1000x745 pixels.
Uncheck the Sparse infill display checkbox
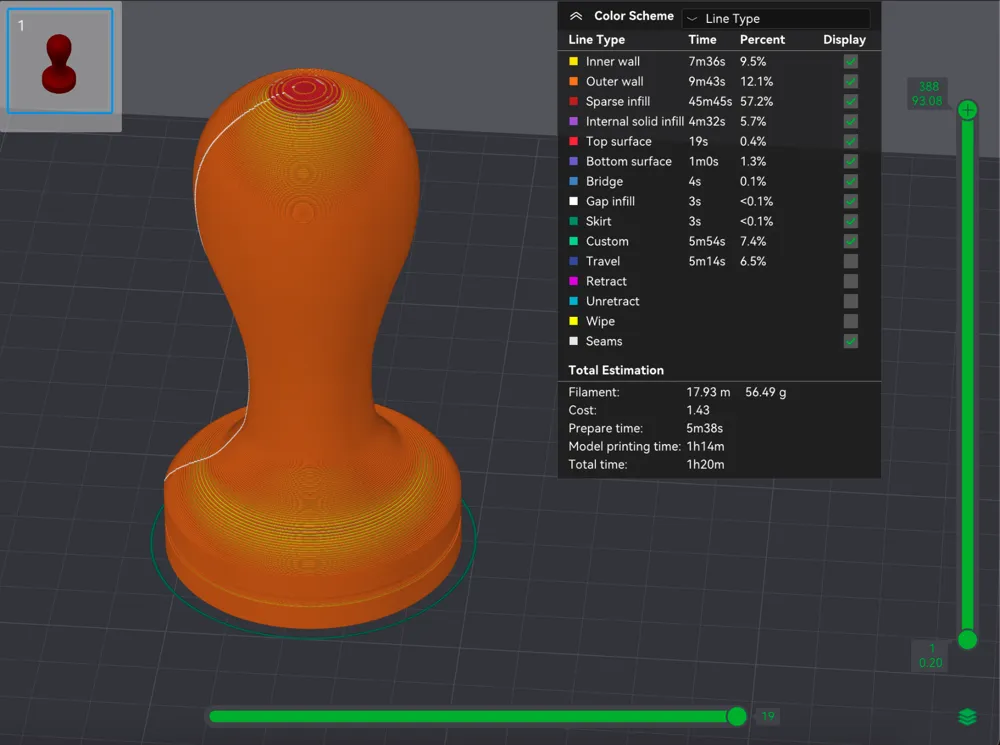tap(850, 101)
